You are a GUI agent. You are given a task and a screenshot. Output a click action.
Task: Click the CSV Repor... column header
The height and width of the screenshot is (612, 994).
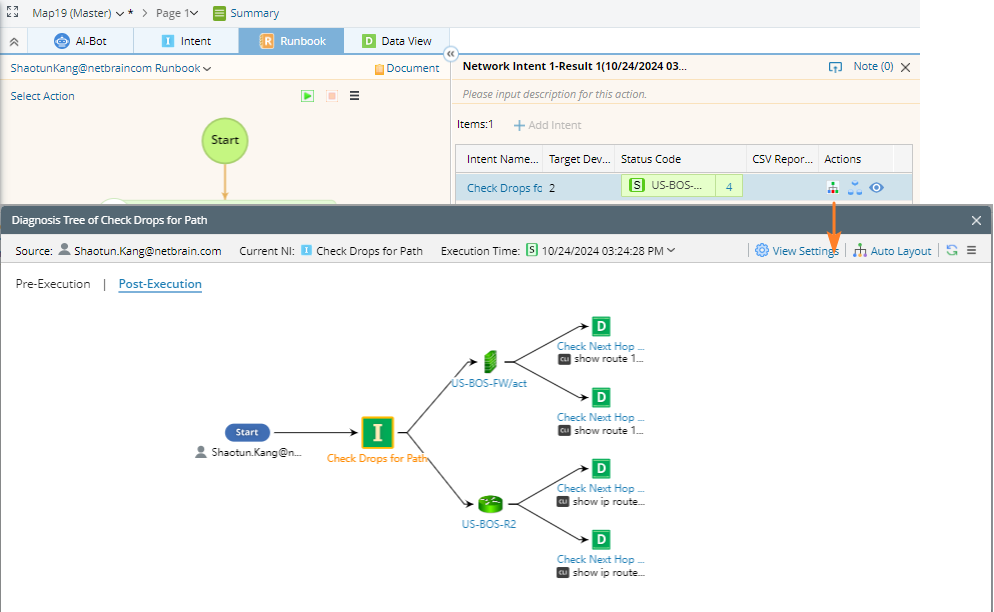782,159
